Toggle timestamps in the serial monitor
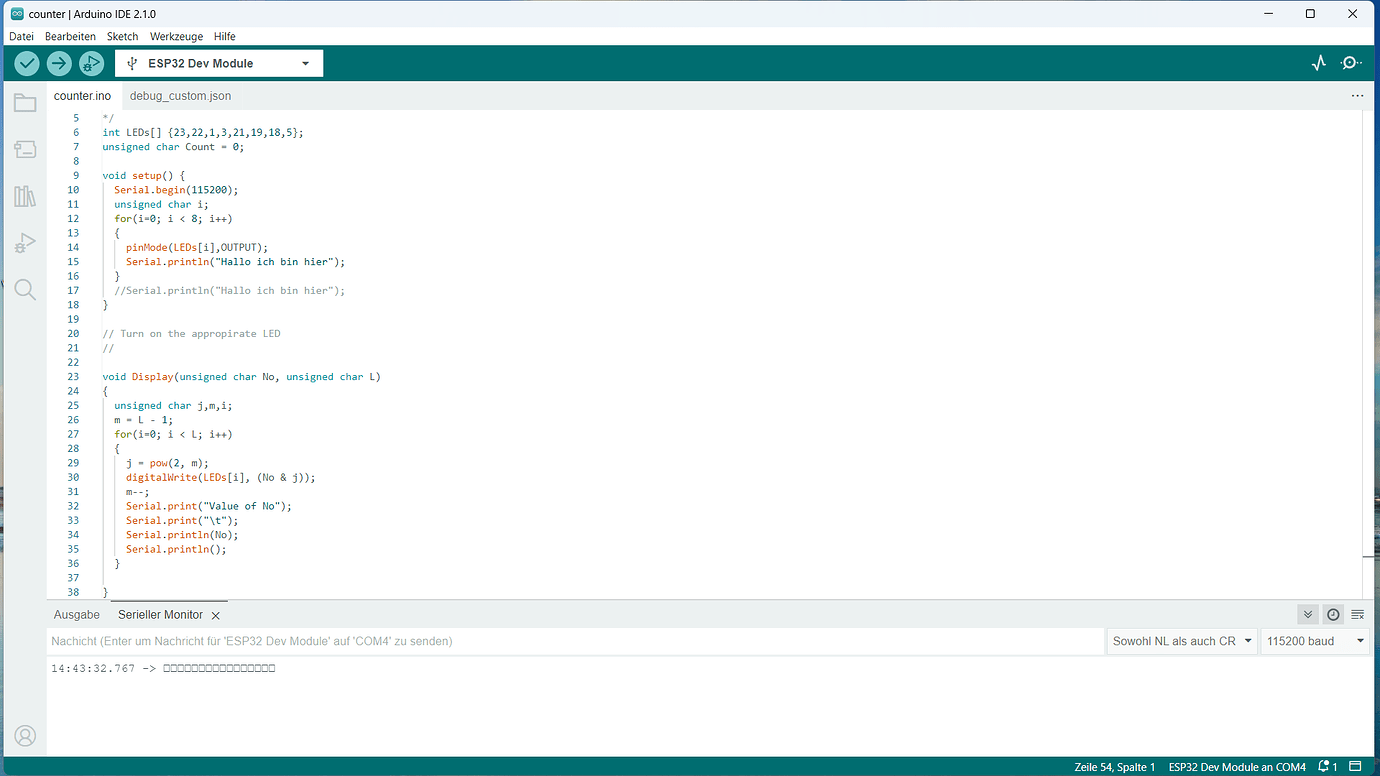 tap(1333, 614)
